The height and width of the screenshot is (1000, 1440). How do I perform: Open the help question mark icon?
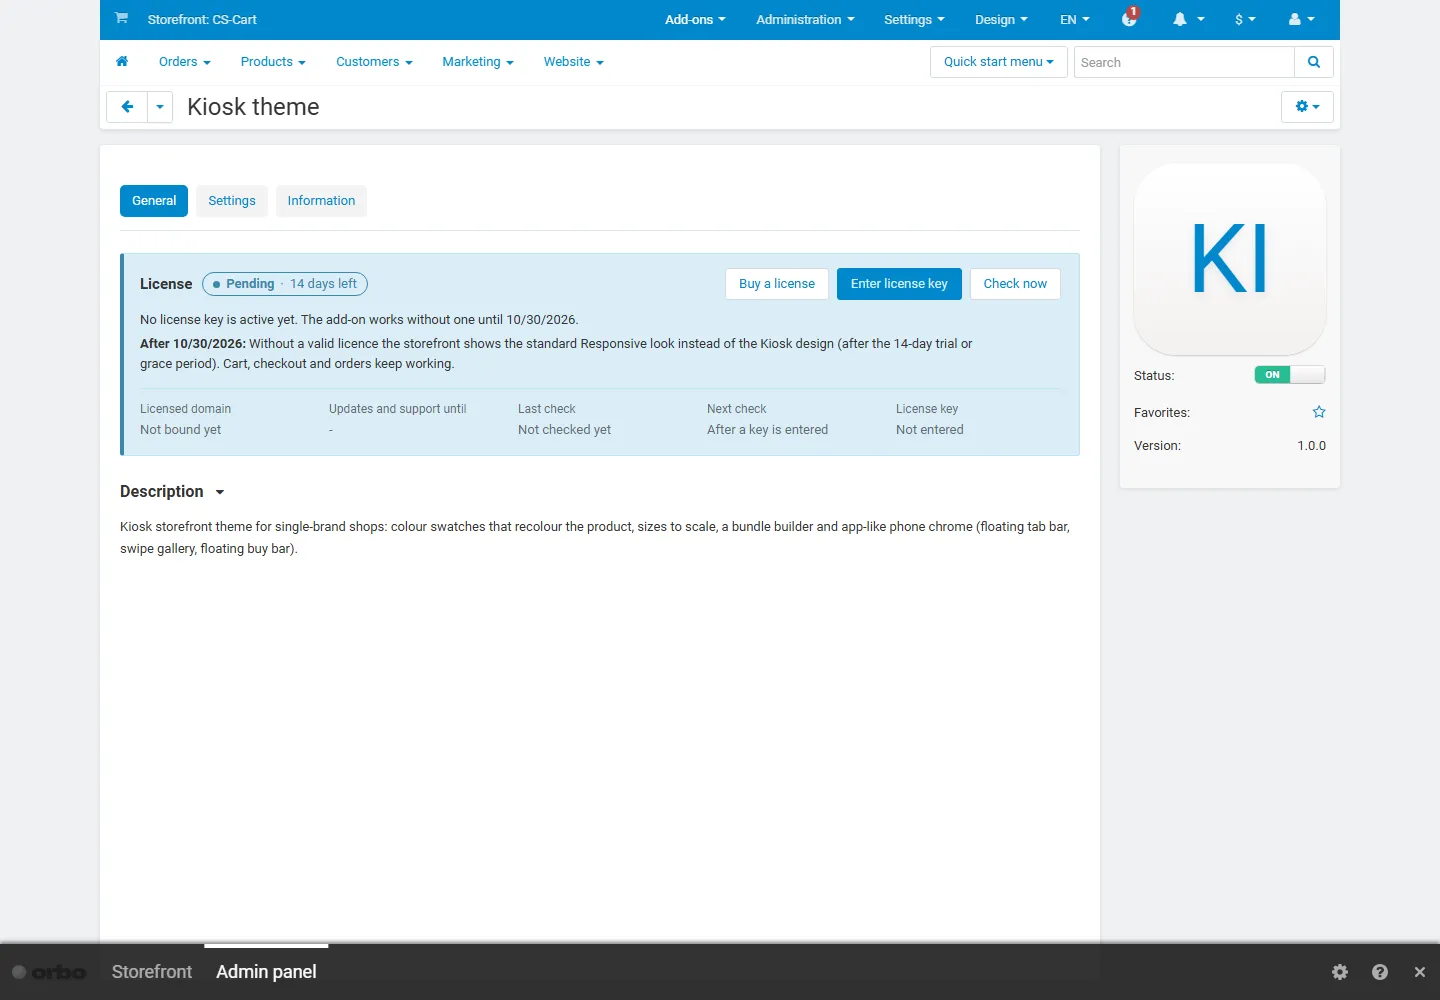coord(1380,972)
